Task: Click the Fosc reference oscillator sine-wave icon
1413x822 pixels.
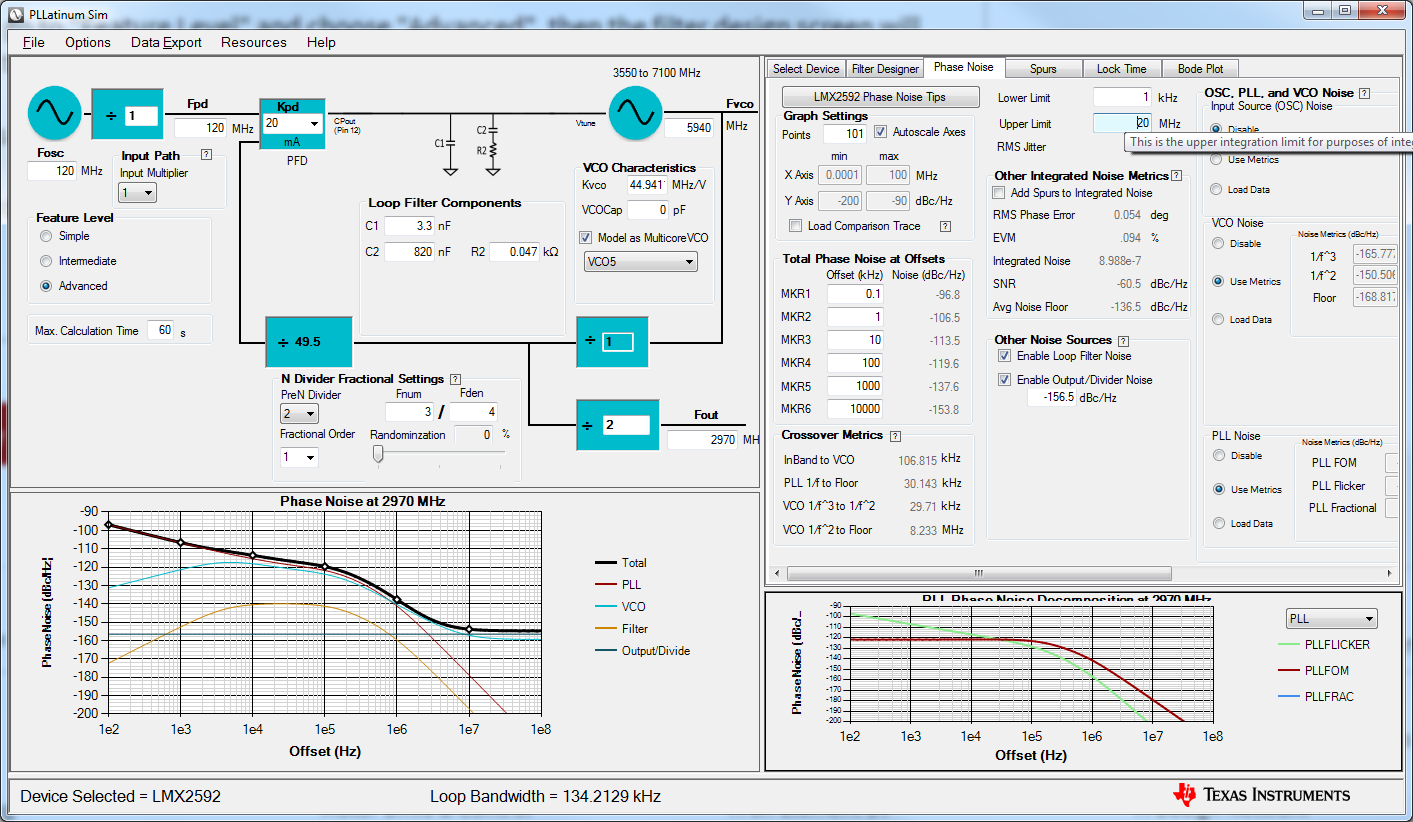Action: (54, 113)
